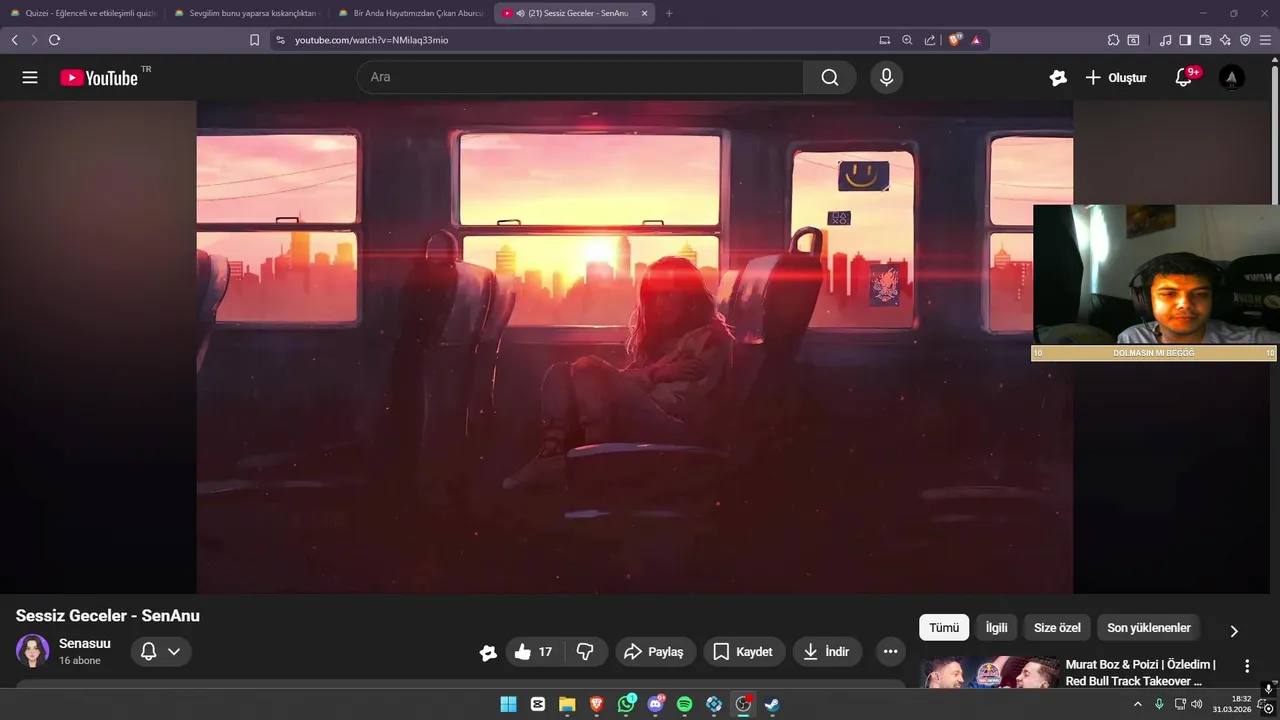Screen dimensions: 1280x720
Task: Open Spotify from the taskbar
Action: (685, 704)
